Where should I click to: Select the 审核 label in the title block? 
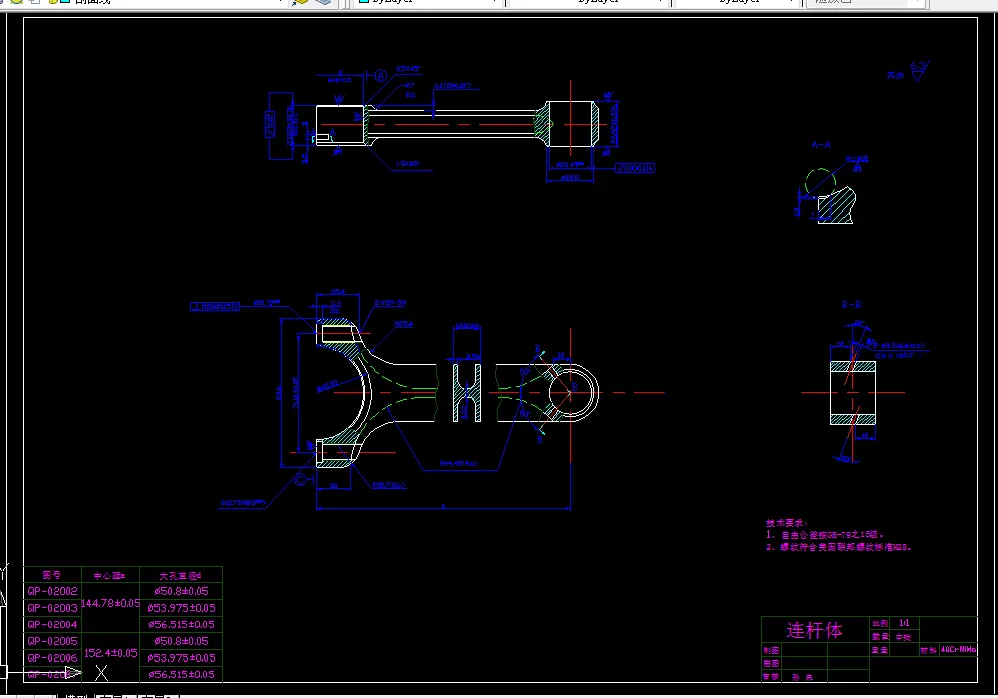coord(771,677)
